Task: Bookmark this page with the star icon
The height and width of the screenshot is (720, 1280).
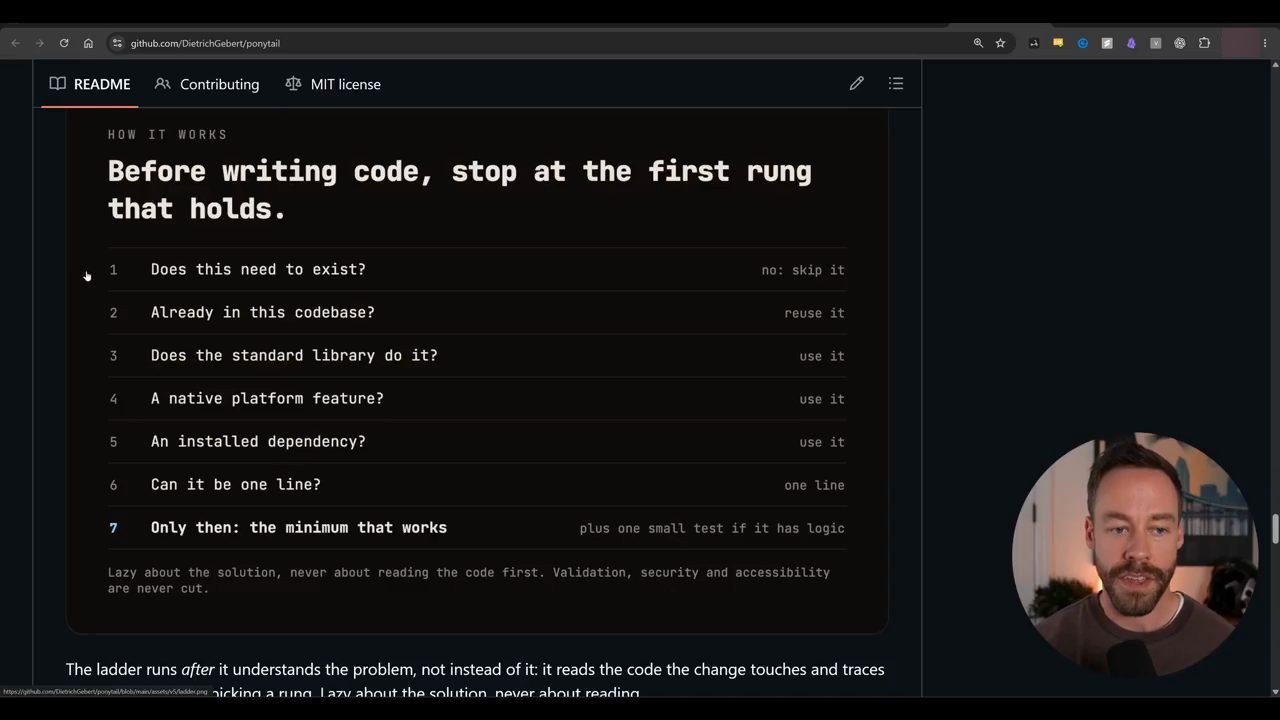Action: point(1000,43)
